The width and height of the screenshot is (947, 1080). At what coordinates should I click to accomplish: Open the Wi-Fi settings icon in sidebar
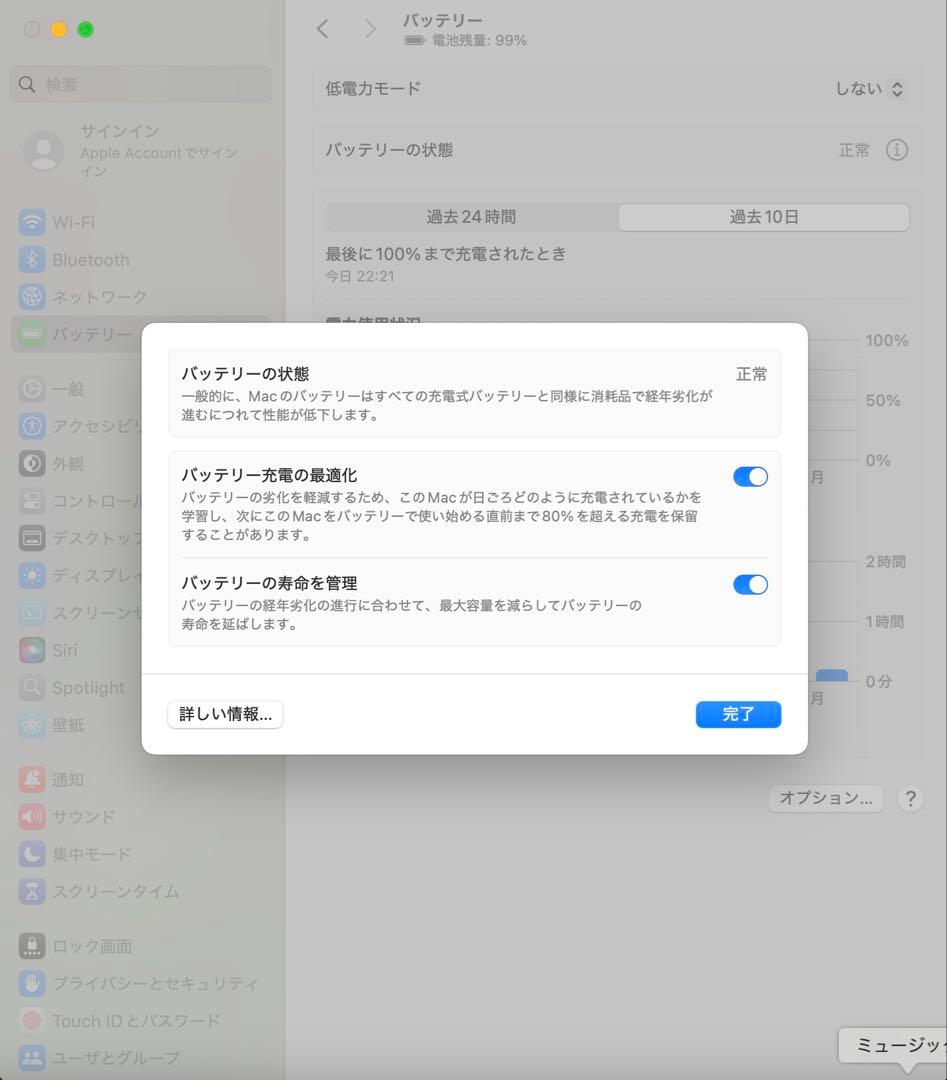[x=31, y=222]
